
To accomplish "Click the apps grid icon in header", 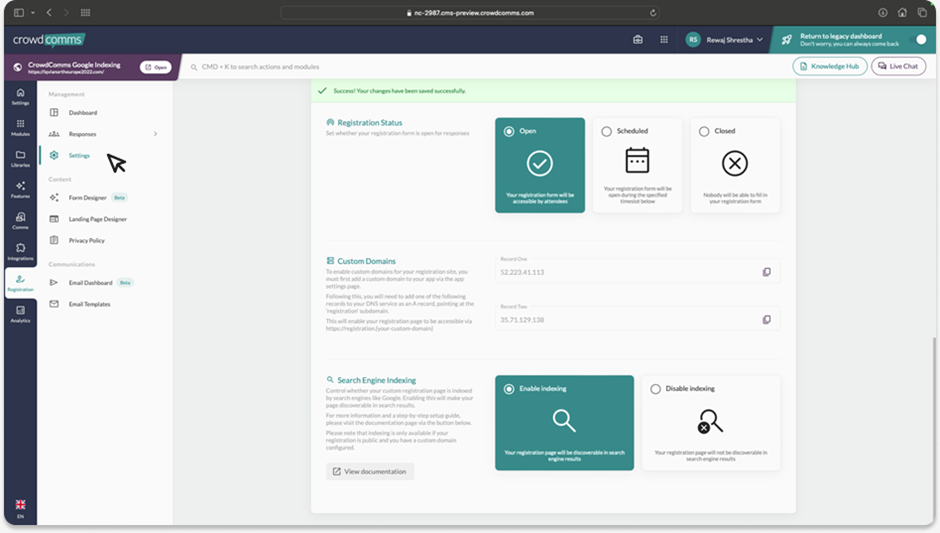I will tap(664, 40).
